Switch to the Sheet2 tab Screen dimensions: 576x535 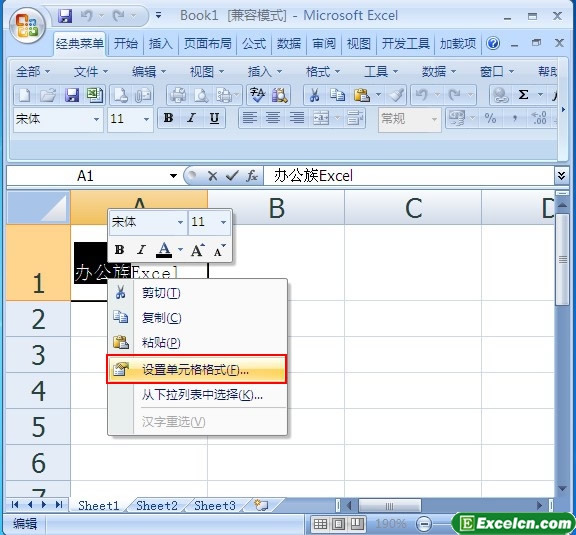click(x=157, y=506)
